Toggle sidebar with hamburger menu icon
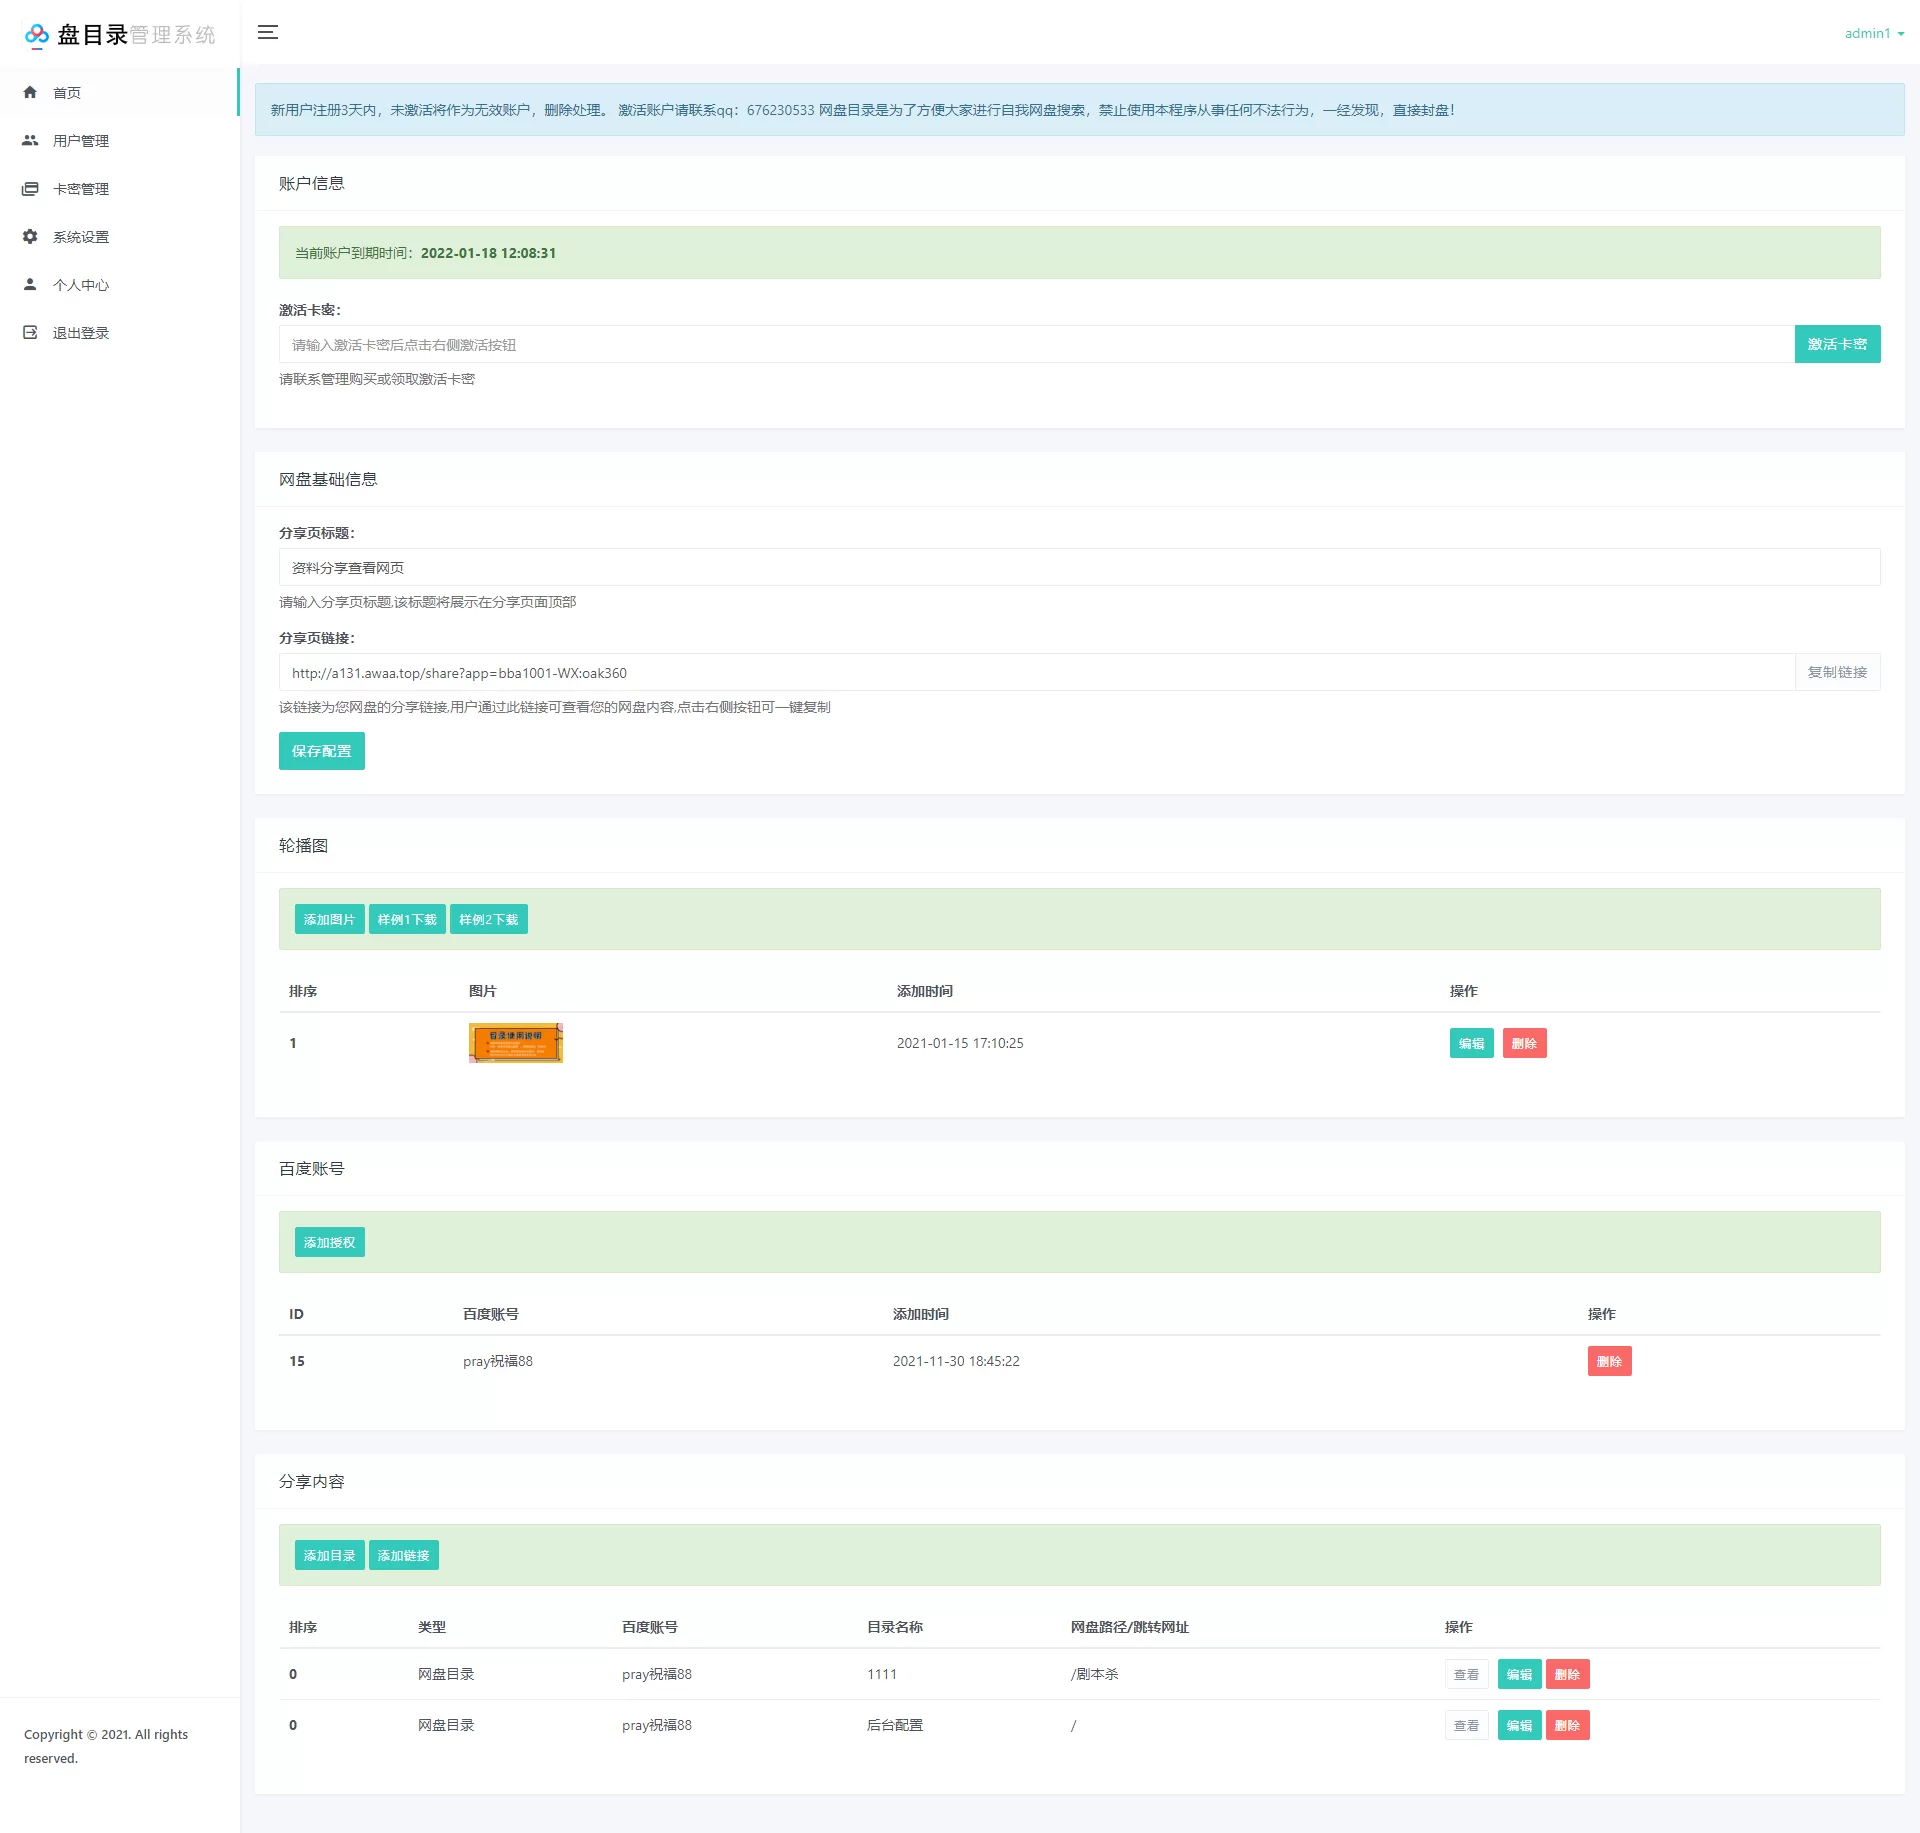Image resolution: width=1920 pixels, height=1833 pixels. [268, 32]
